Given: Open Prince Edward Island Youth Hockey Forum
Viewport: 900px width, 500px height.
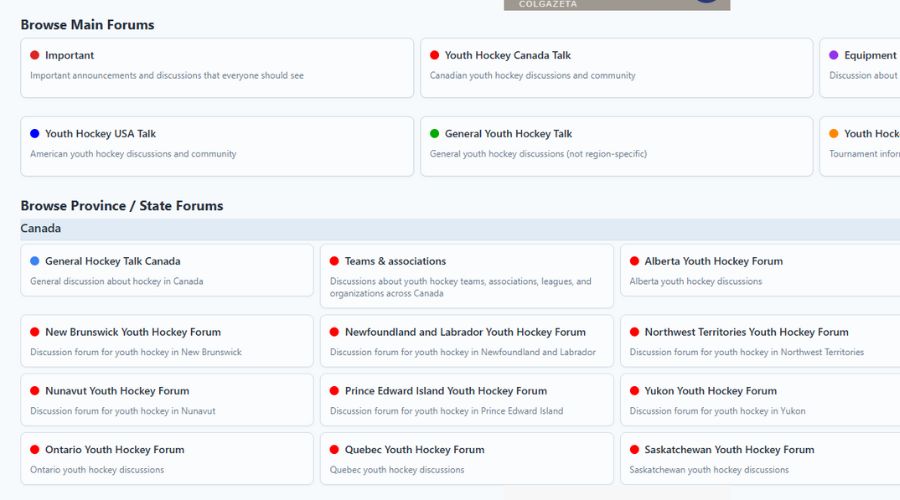Looking at the screenshot, I should (467, 400).
